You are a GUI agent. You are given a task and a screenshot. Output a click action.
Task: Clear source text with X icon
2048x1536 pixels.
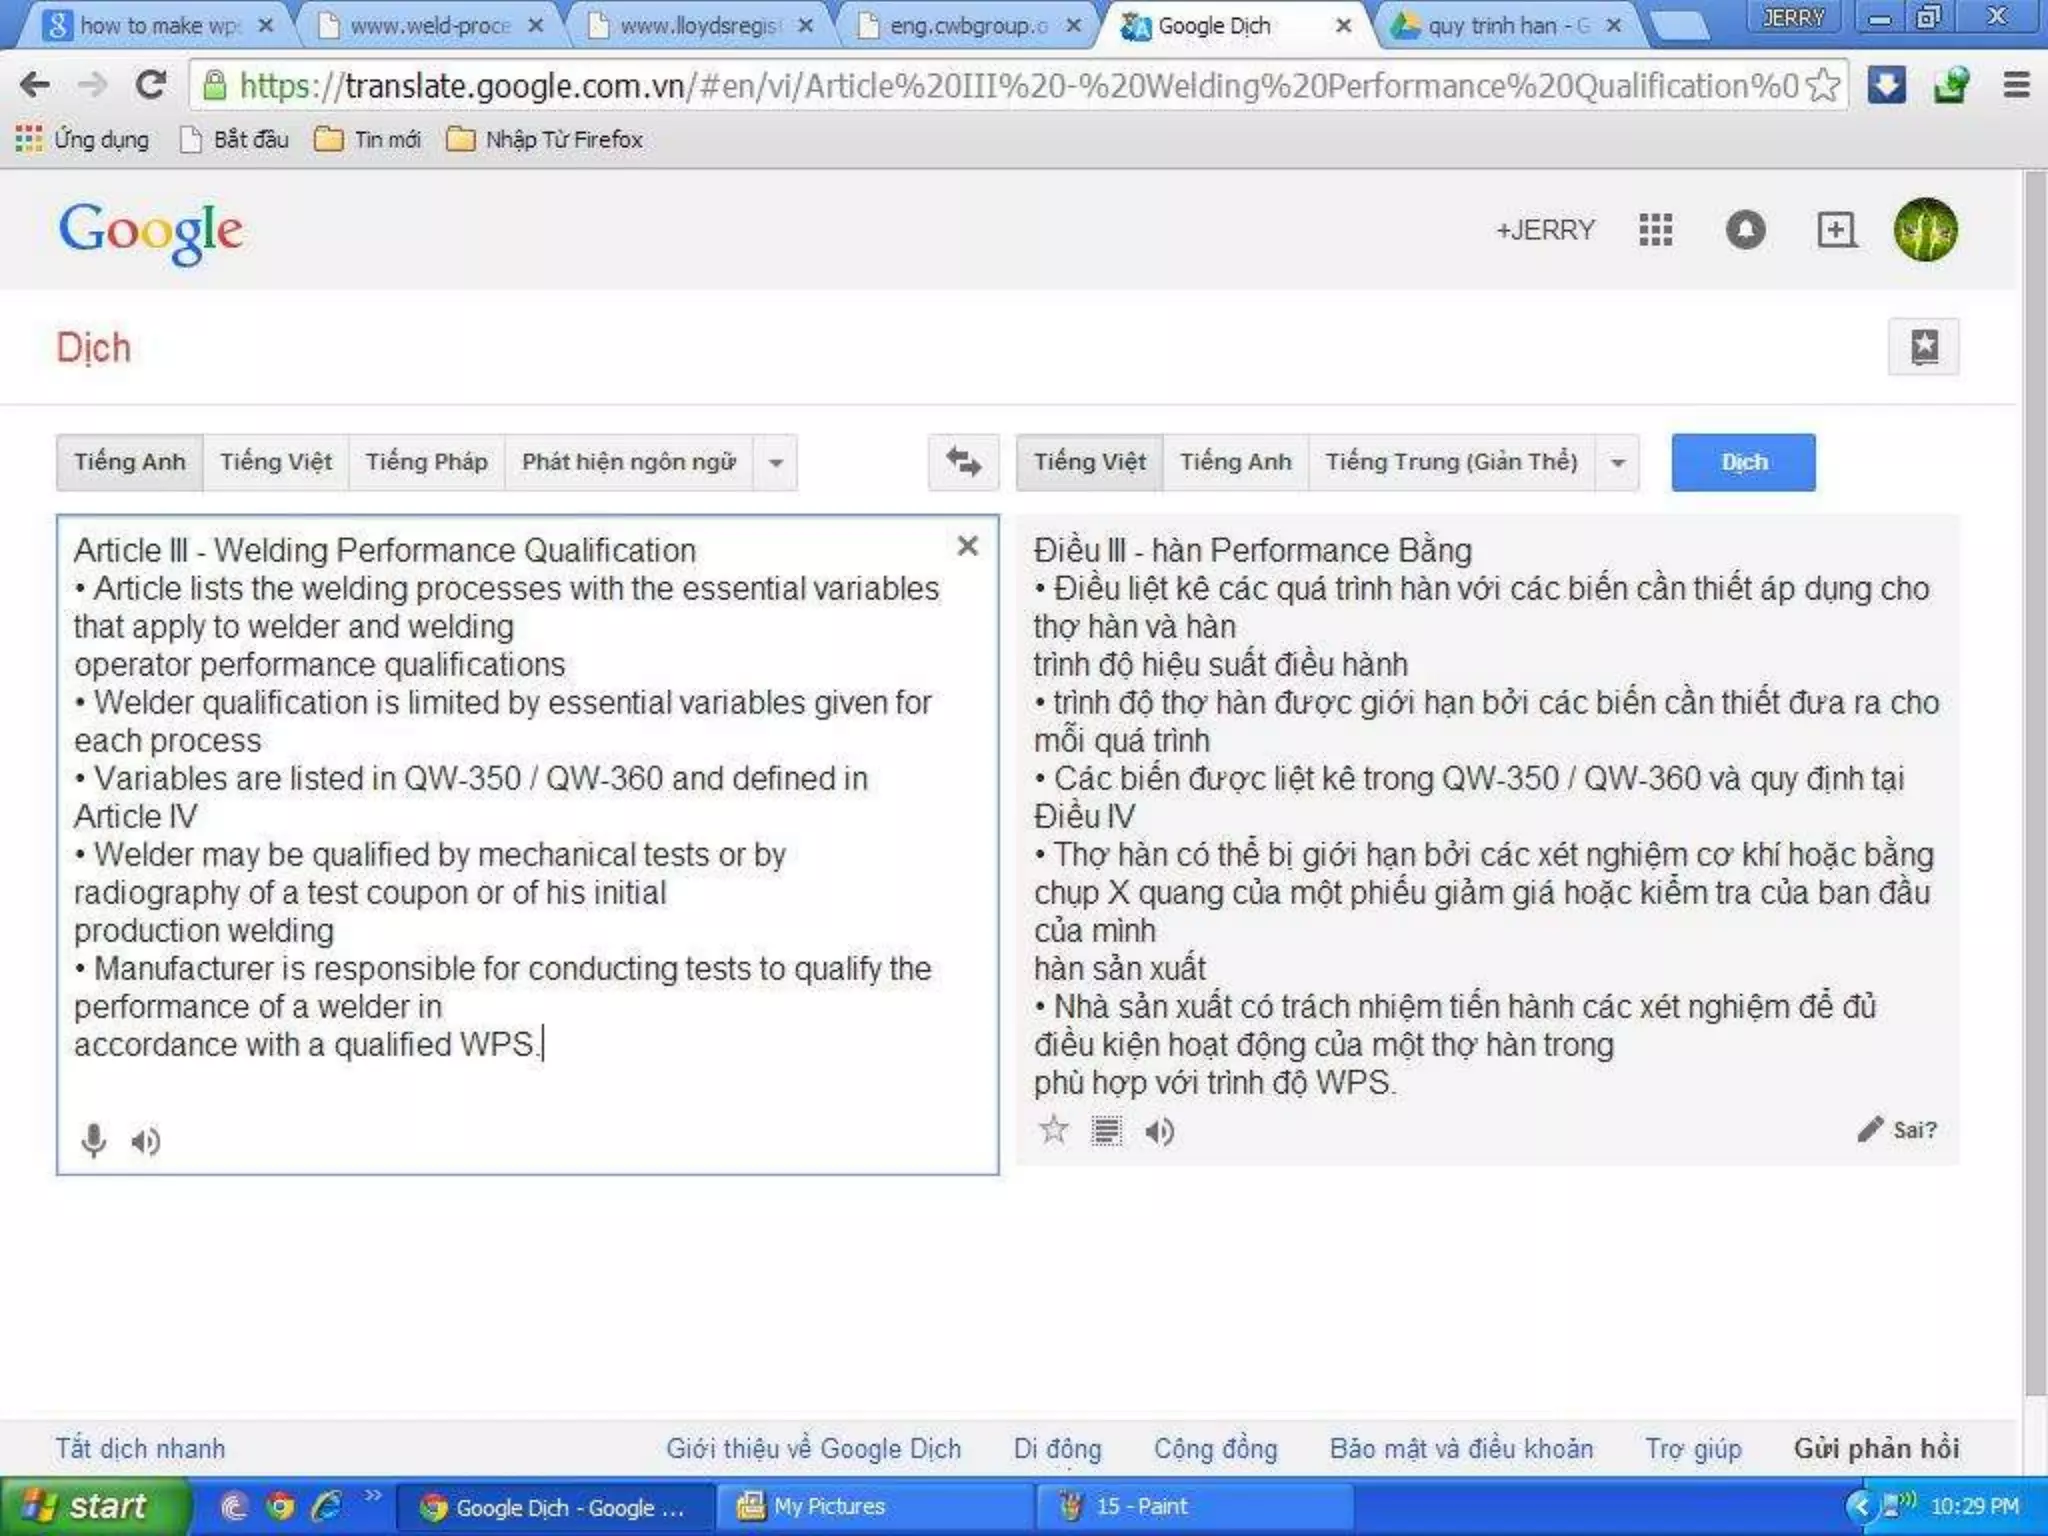tap(967, 546)
